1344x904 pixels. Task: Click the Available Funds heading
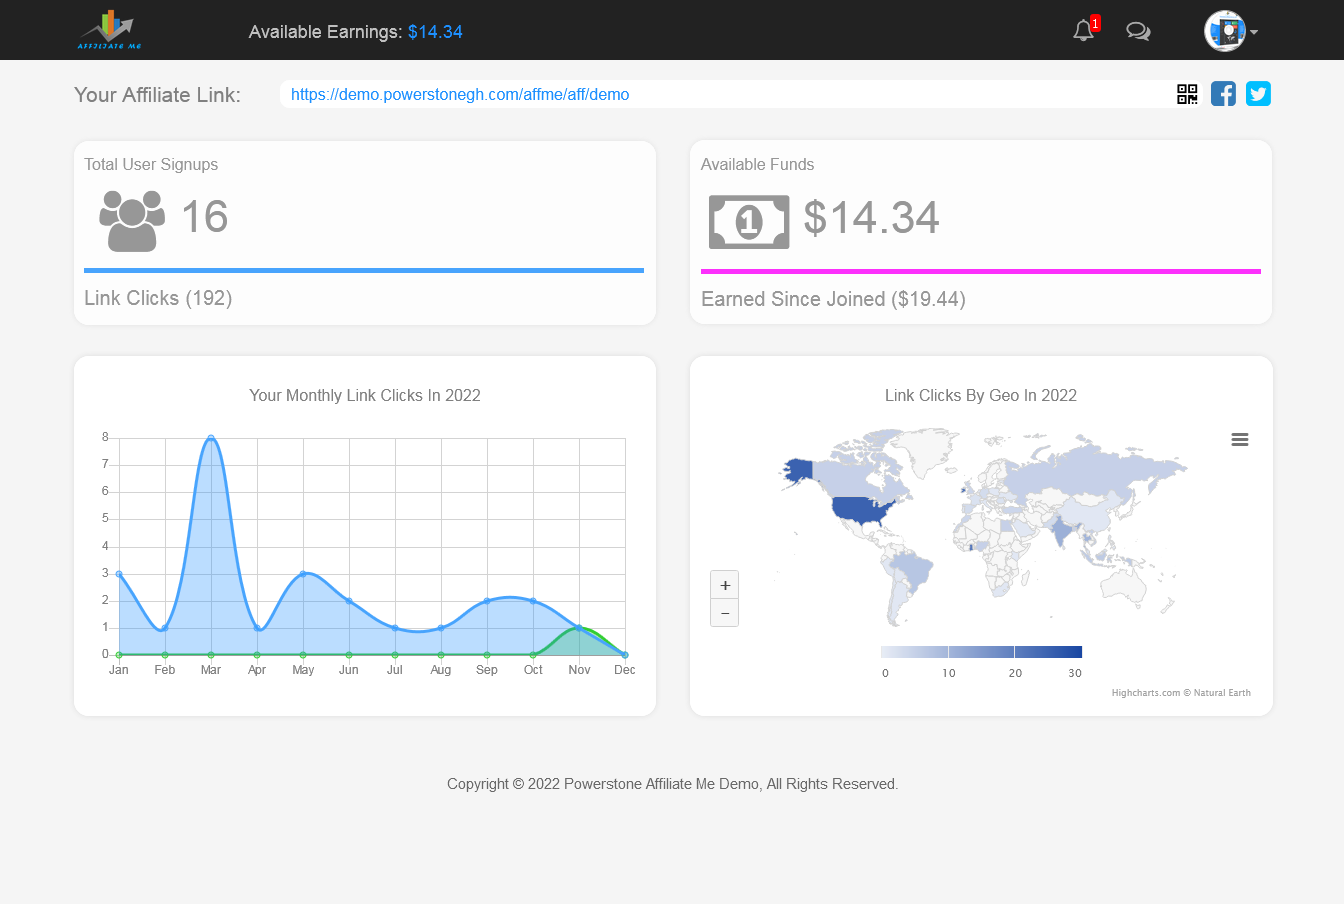757,165
